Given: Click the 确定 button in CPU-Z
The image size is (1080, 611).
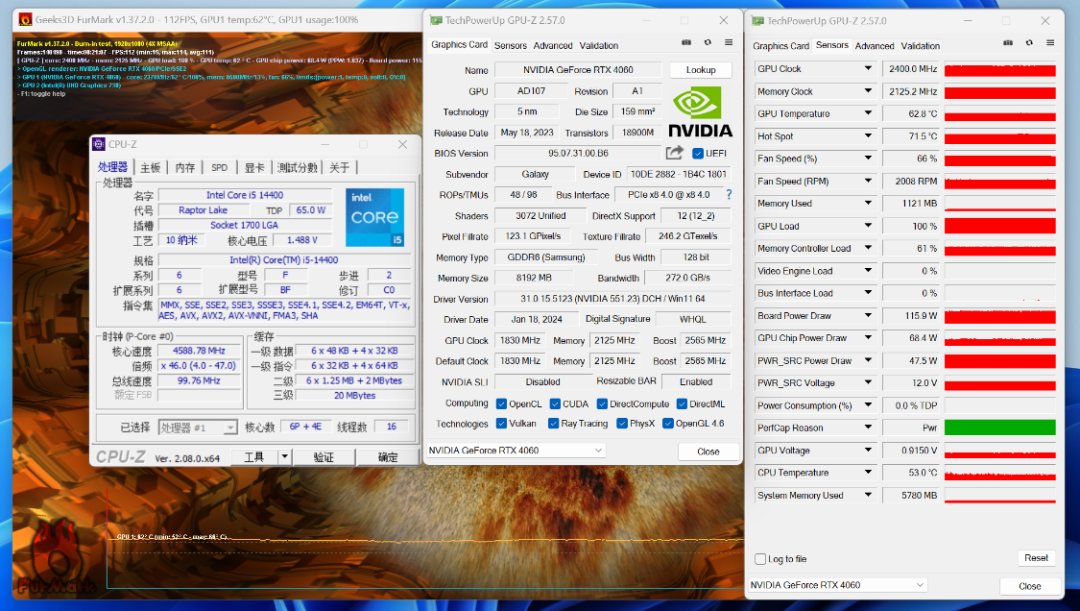Looking at the screenshot, I should pos(387,457).
